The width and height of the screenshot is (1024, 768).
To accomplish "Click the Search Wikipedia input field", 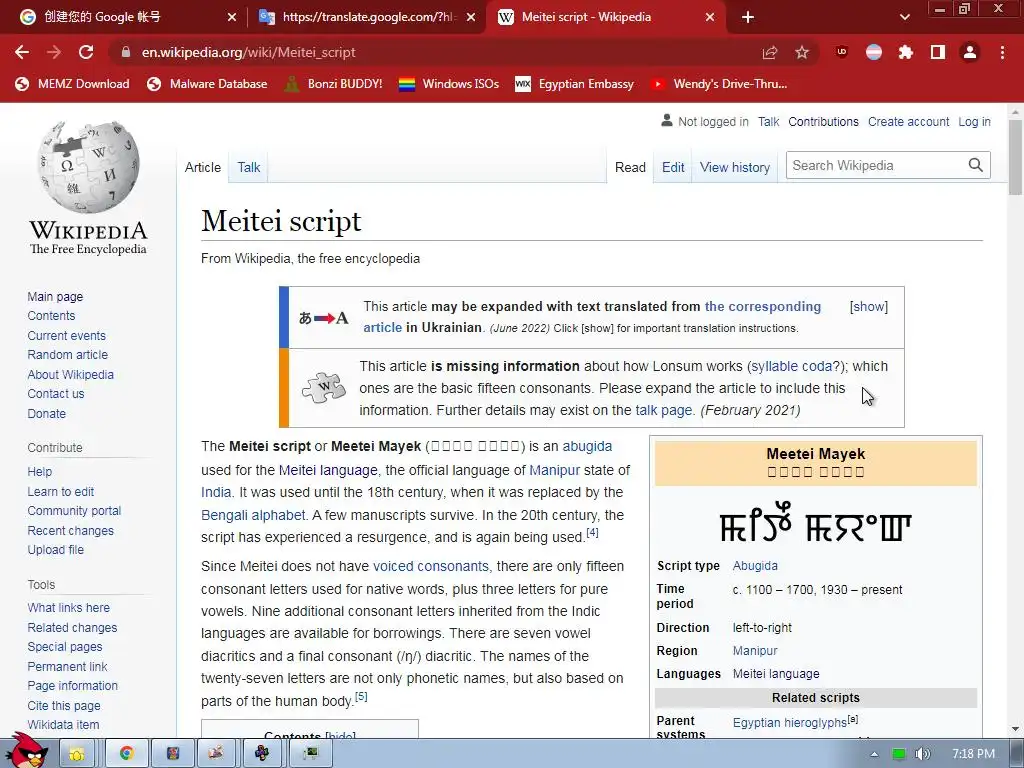I will pyautogui.click(x=876, y=165).
